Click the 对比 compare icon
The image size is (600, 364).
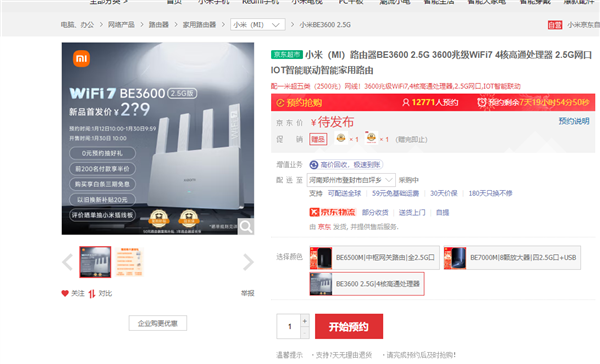[92, 294]
